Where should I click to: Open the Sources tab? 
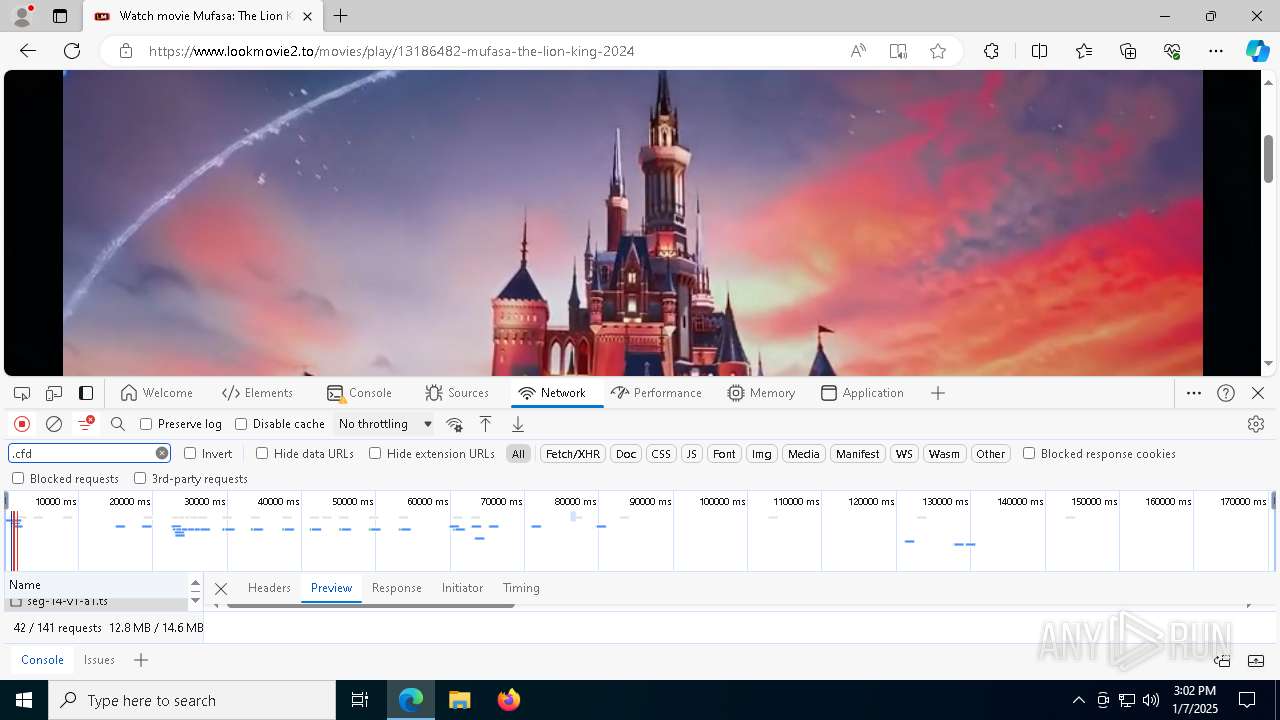tap(457, 393)
